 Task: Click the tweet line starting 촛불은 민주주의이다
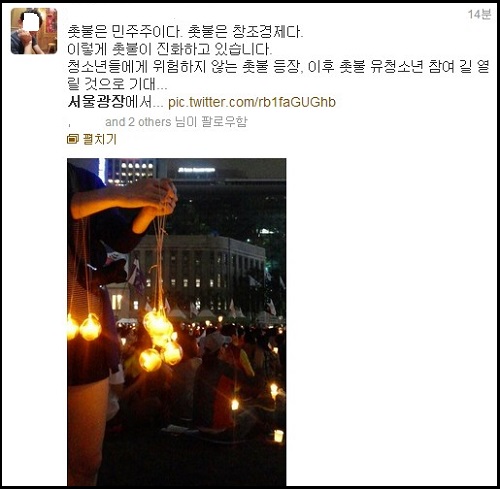(185, 32)
